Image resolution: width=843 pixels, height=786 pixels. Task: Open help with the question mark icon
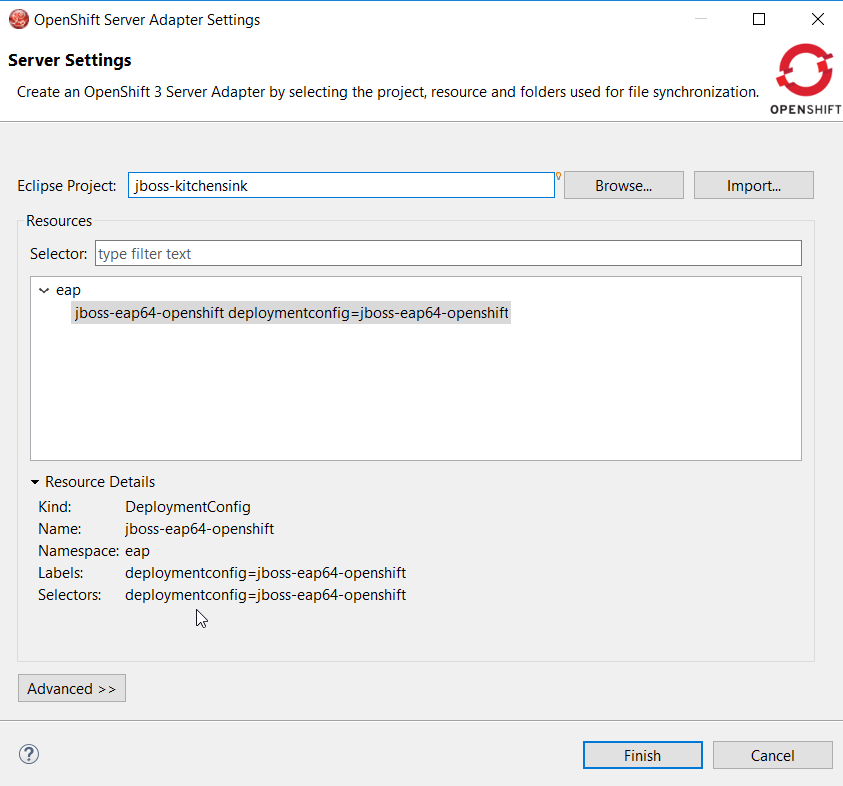coord(29,754)
